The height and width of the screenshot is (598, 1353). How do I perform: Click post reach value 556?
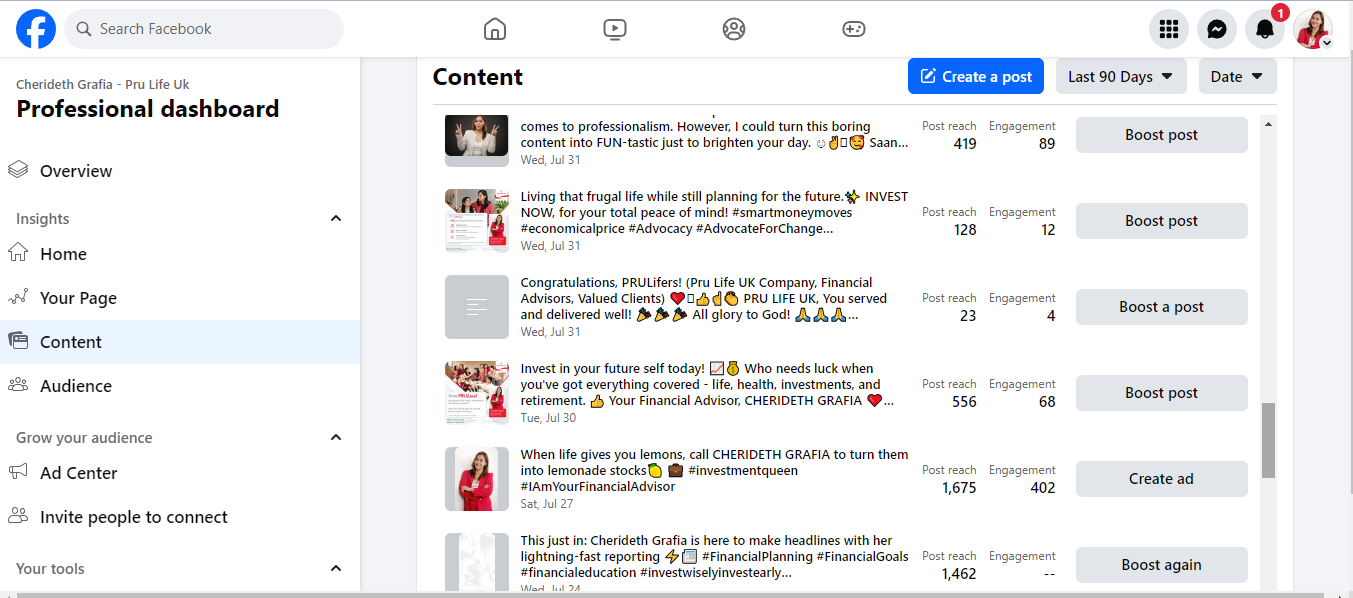[x=964, y=402]
